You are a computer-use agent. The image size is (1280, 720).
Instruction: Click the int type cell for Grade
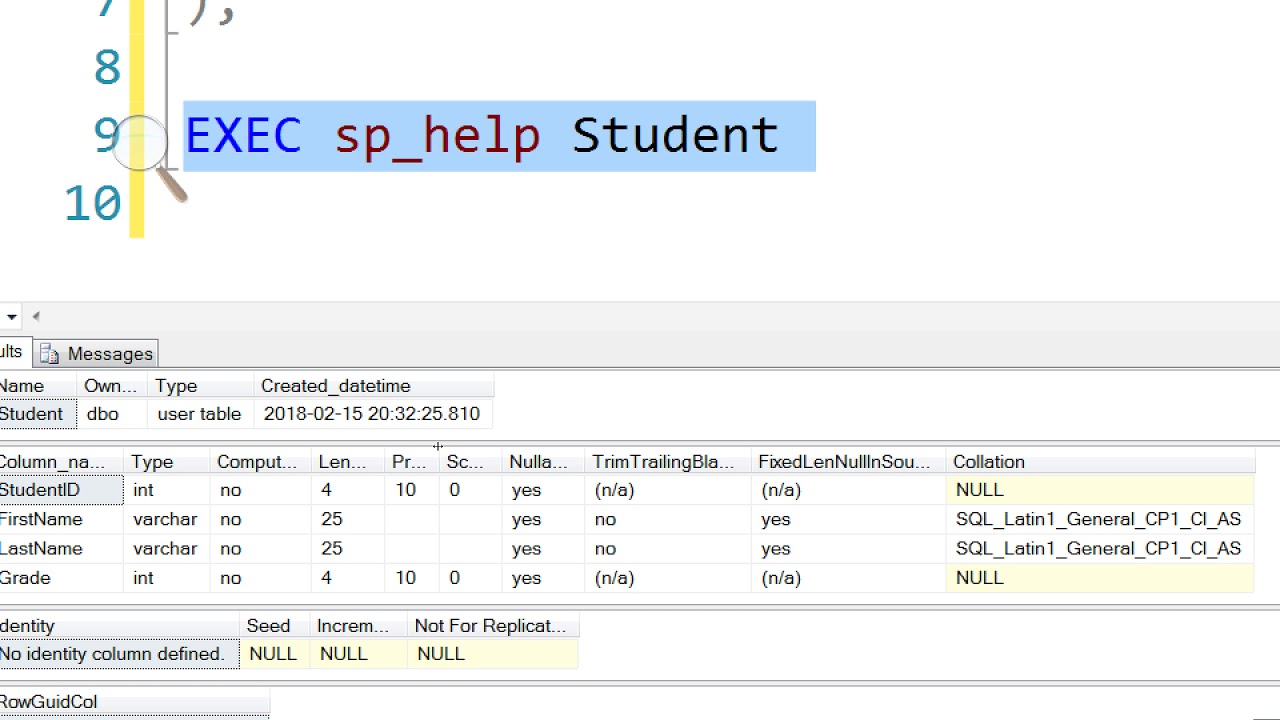(x=168, y=578)
